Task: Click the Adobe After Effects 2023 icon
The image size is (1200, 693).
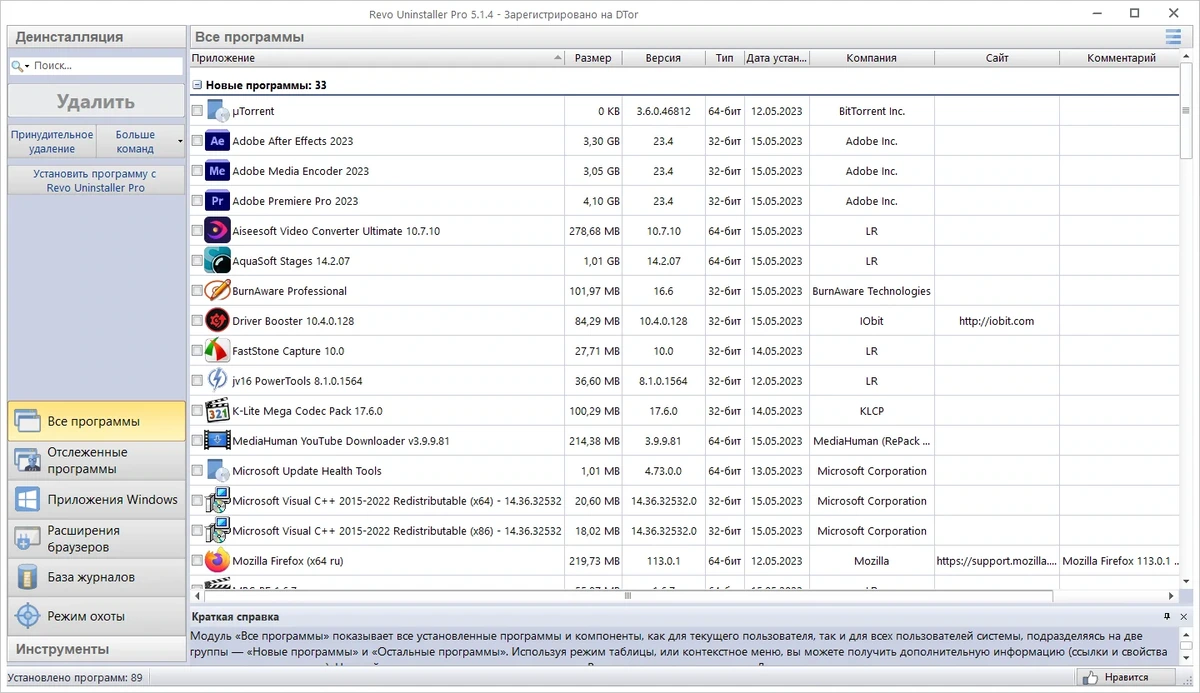Action: [217, 141]
